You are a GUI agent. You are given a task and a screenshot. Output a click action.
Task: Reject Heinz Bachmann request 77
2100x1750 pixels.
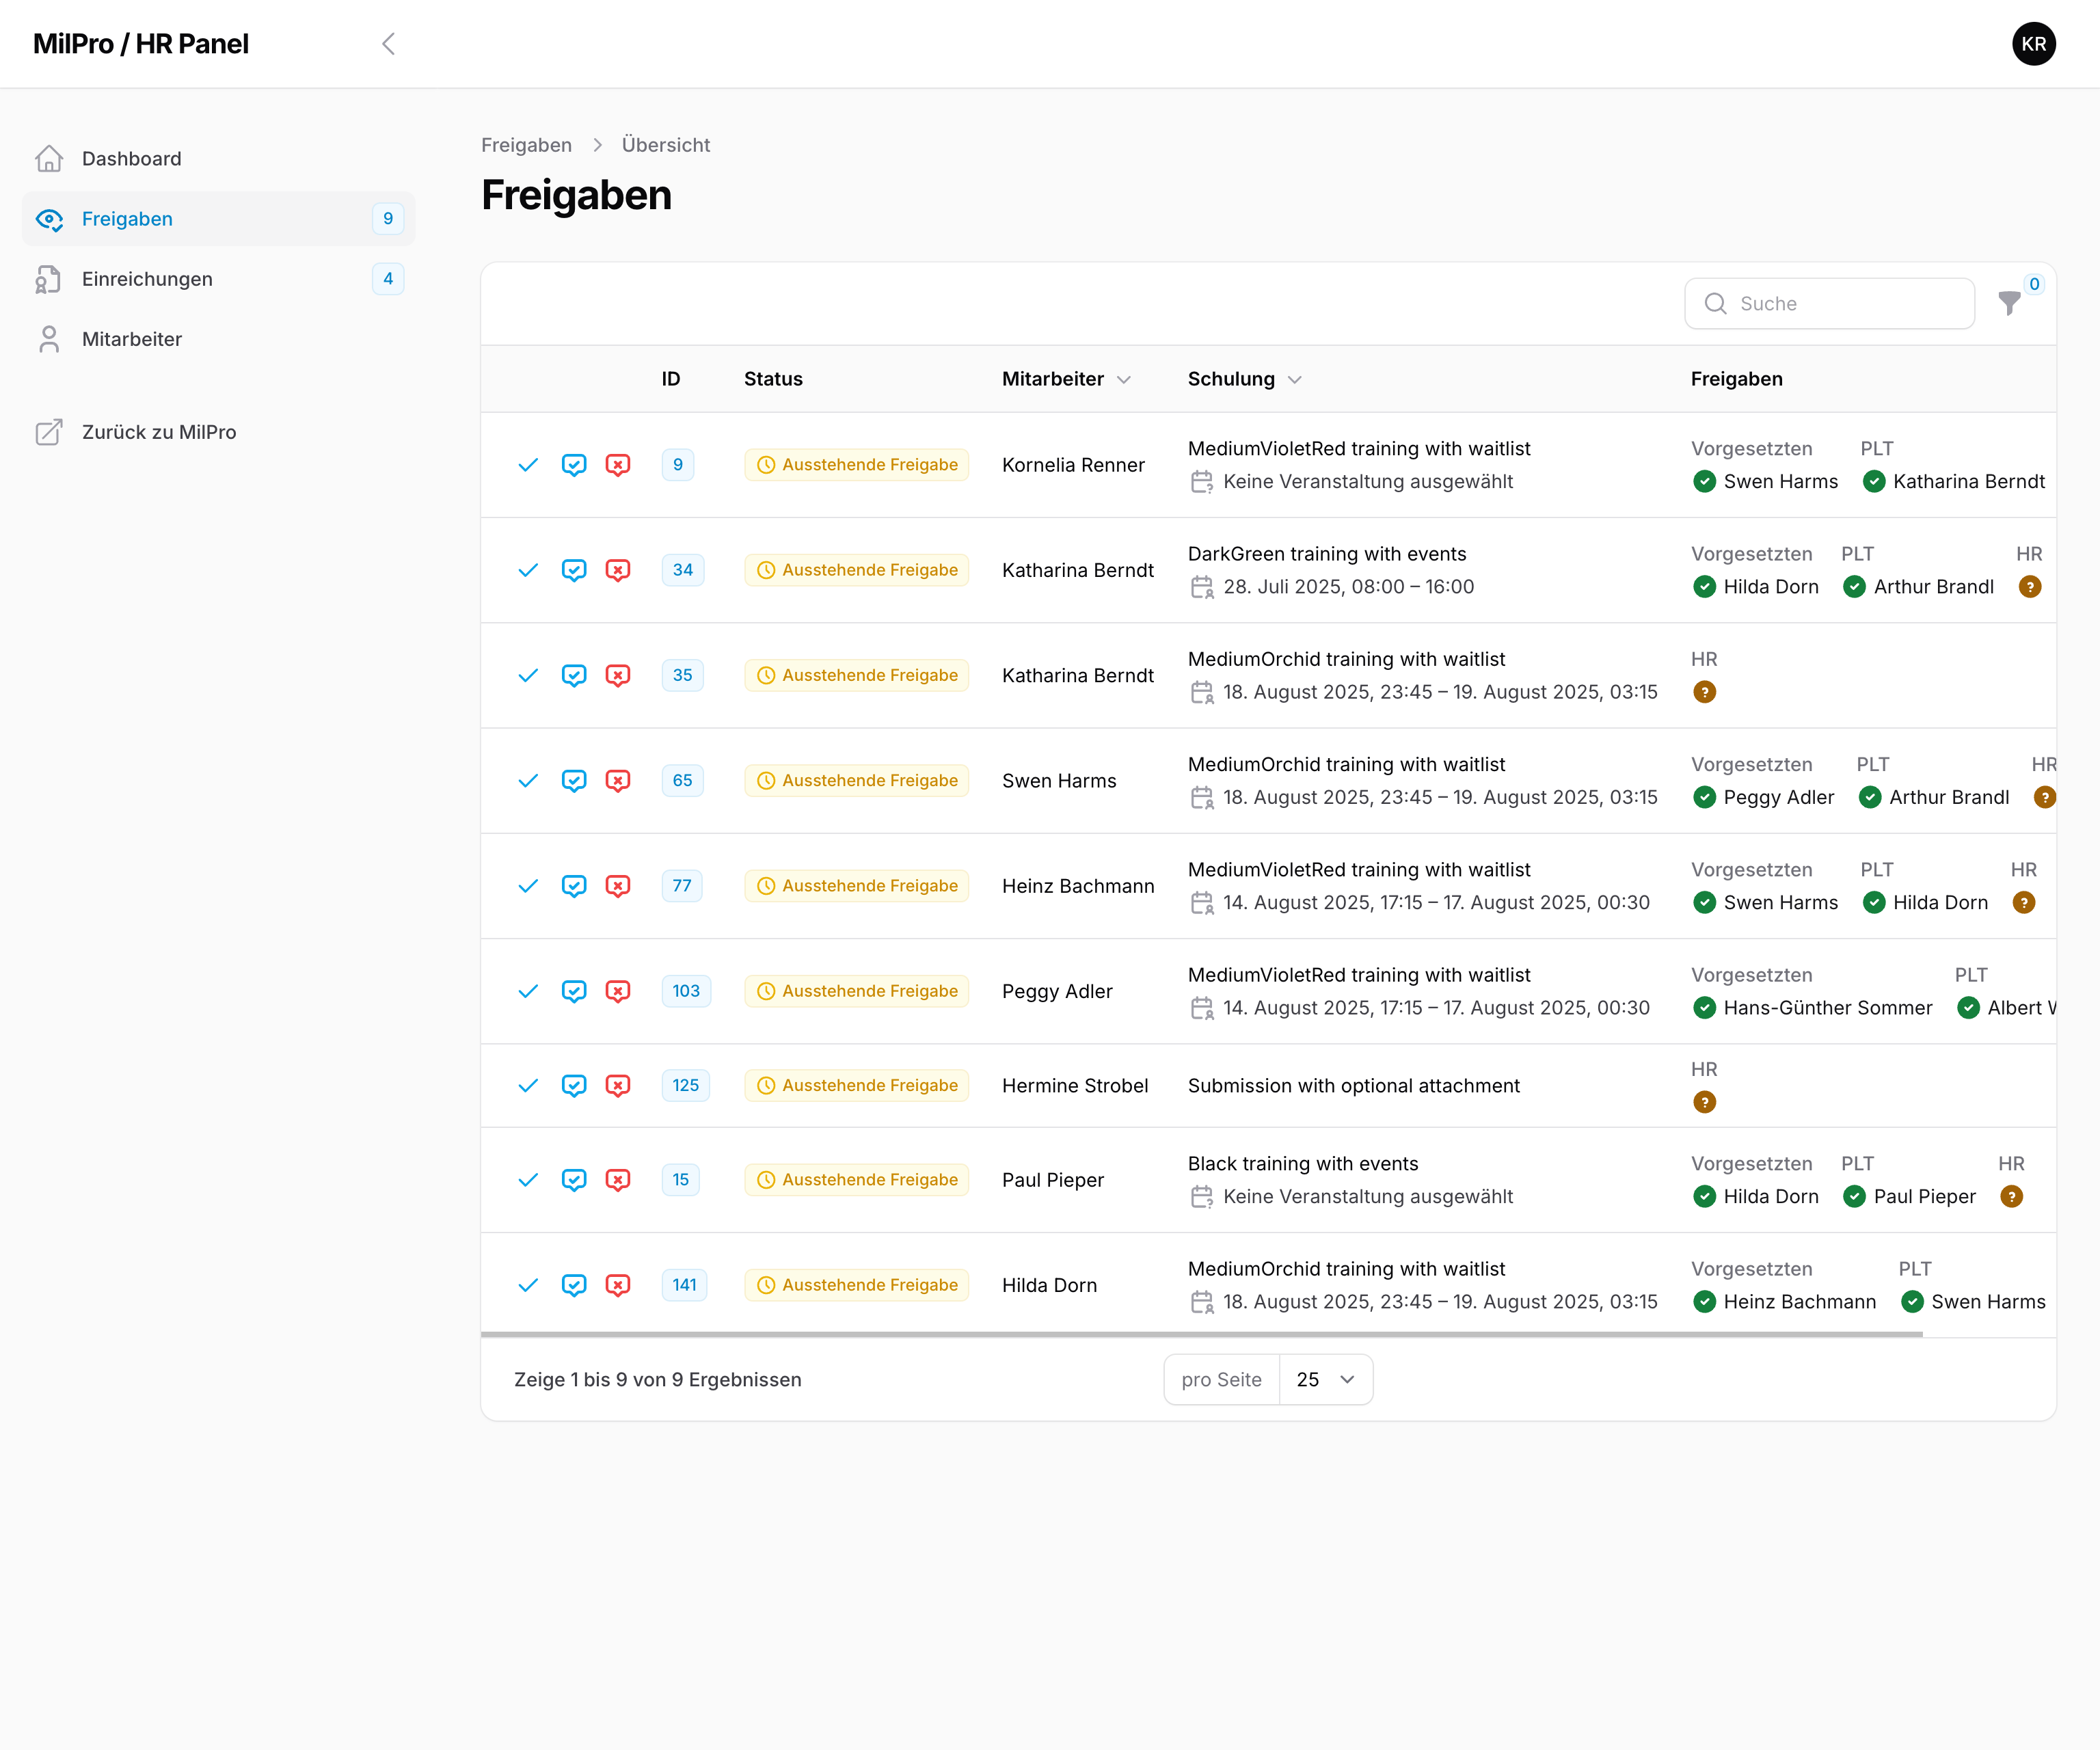(x=618, y=886)
